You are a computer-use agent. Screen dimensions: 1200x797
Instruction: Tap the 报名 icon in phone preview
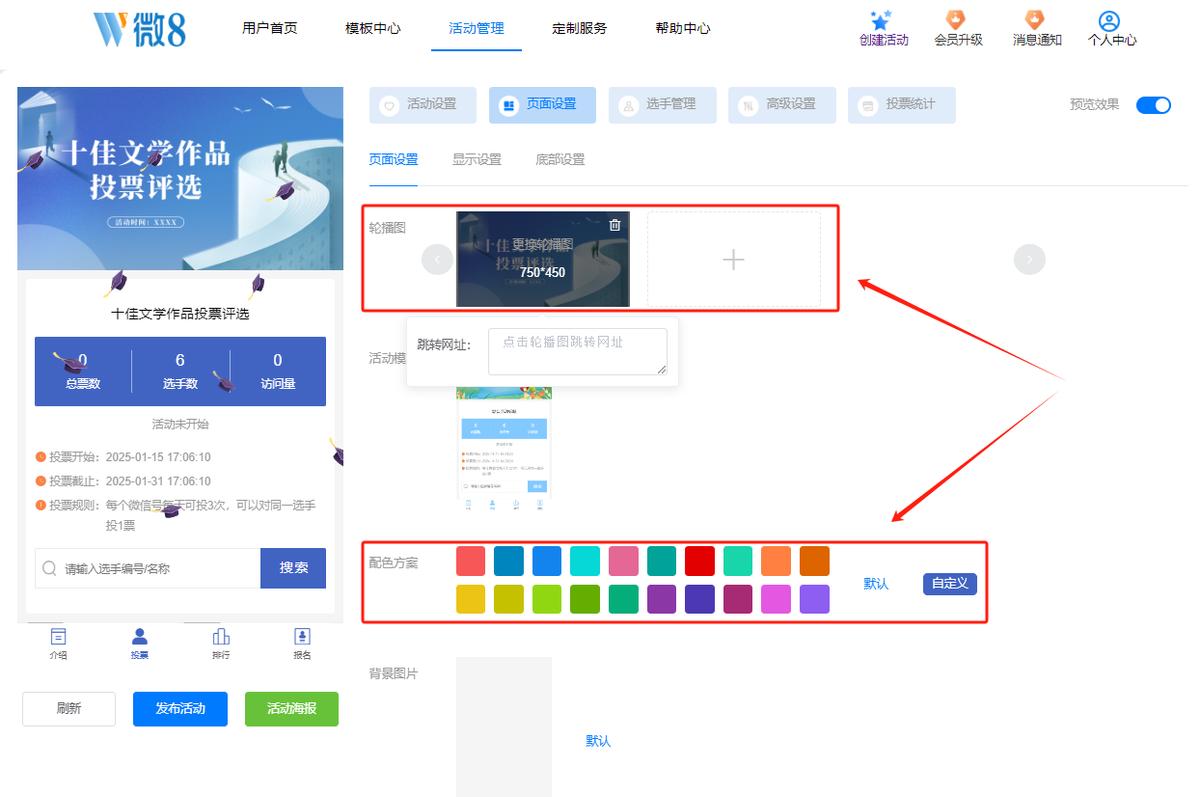point(302,636)
